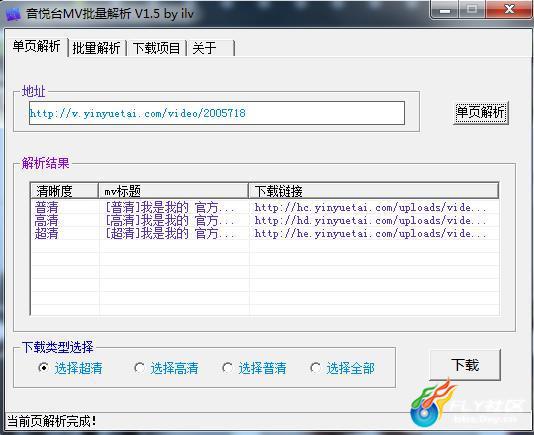Click the 下载 button
The height and width of the screenshot is (435, 534).
(x=465, y=365)
